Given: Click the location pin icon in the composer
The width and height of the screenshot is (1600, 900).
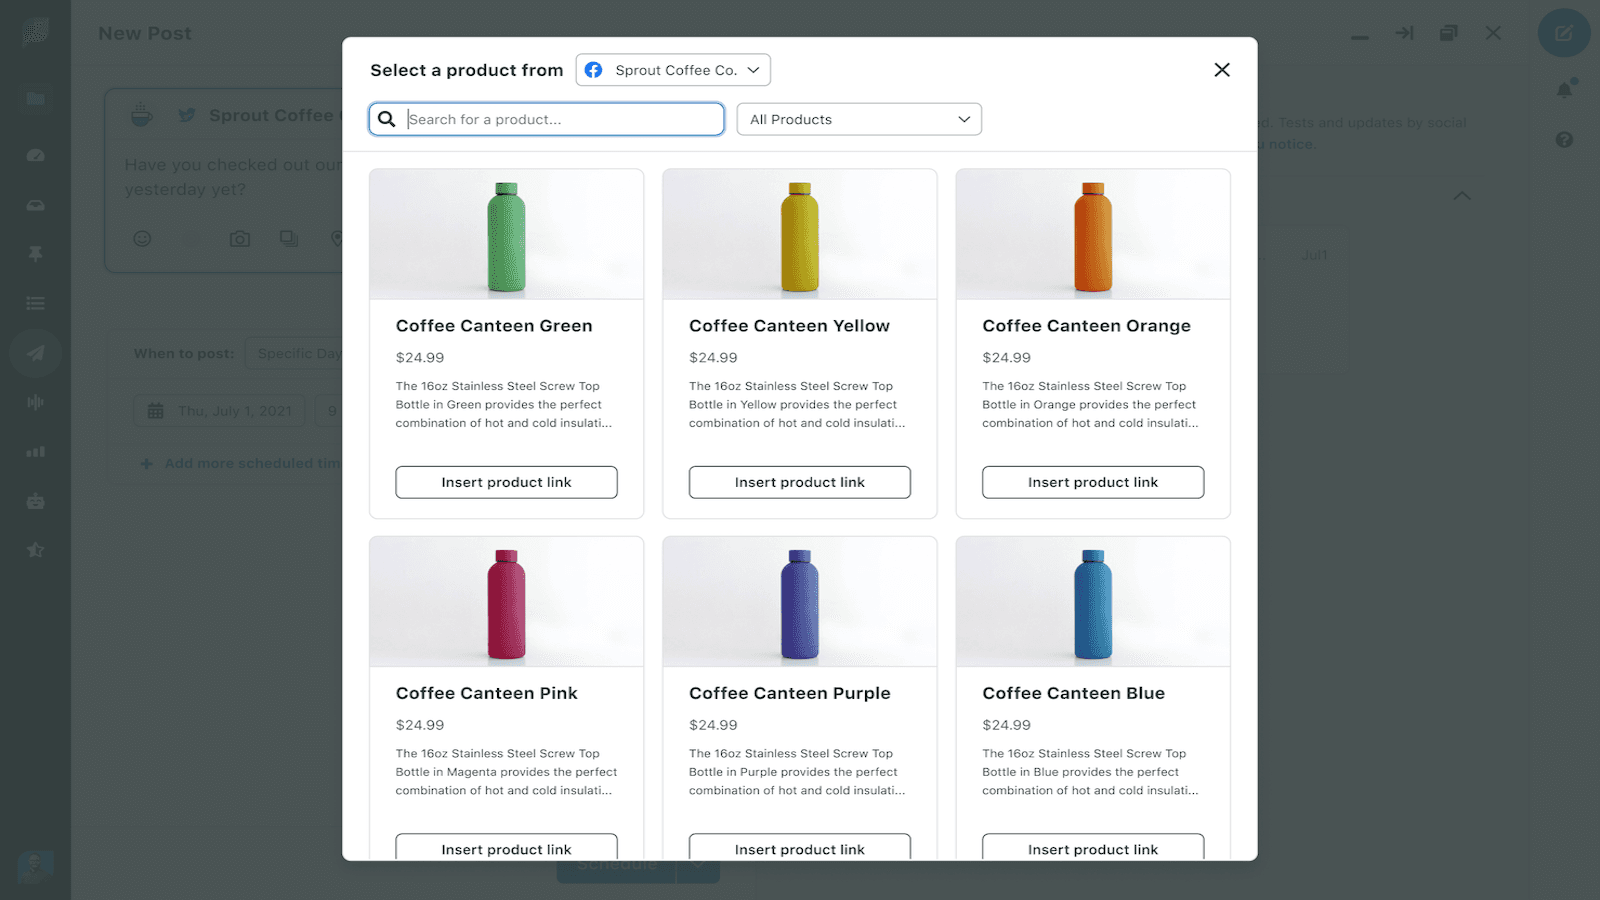Looking at the screenshot, I should pyautogui.click(x=337, y=239).
